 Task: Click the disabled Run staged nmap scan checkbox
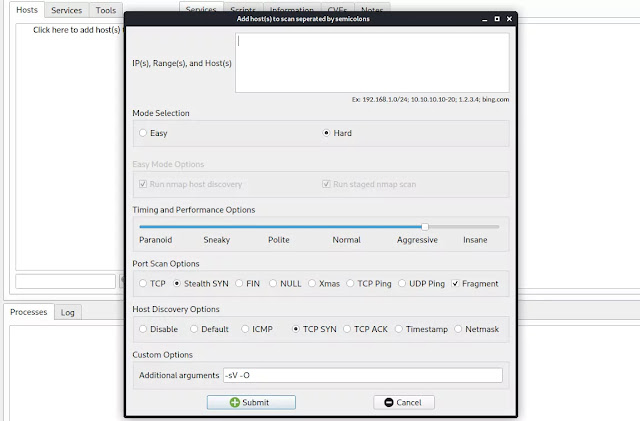[x=326, y=184]
